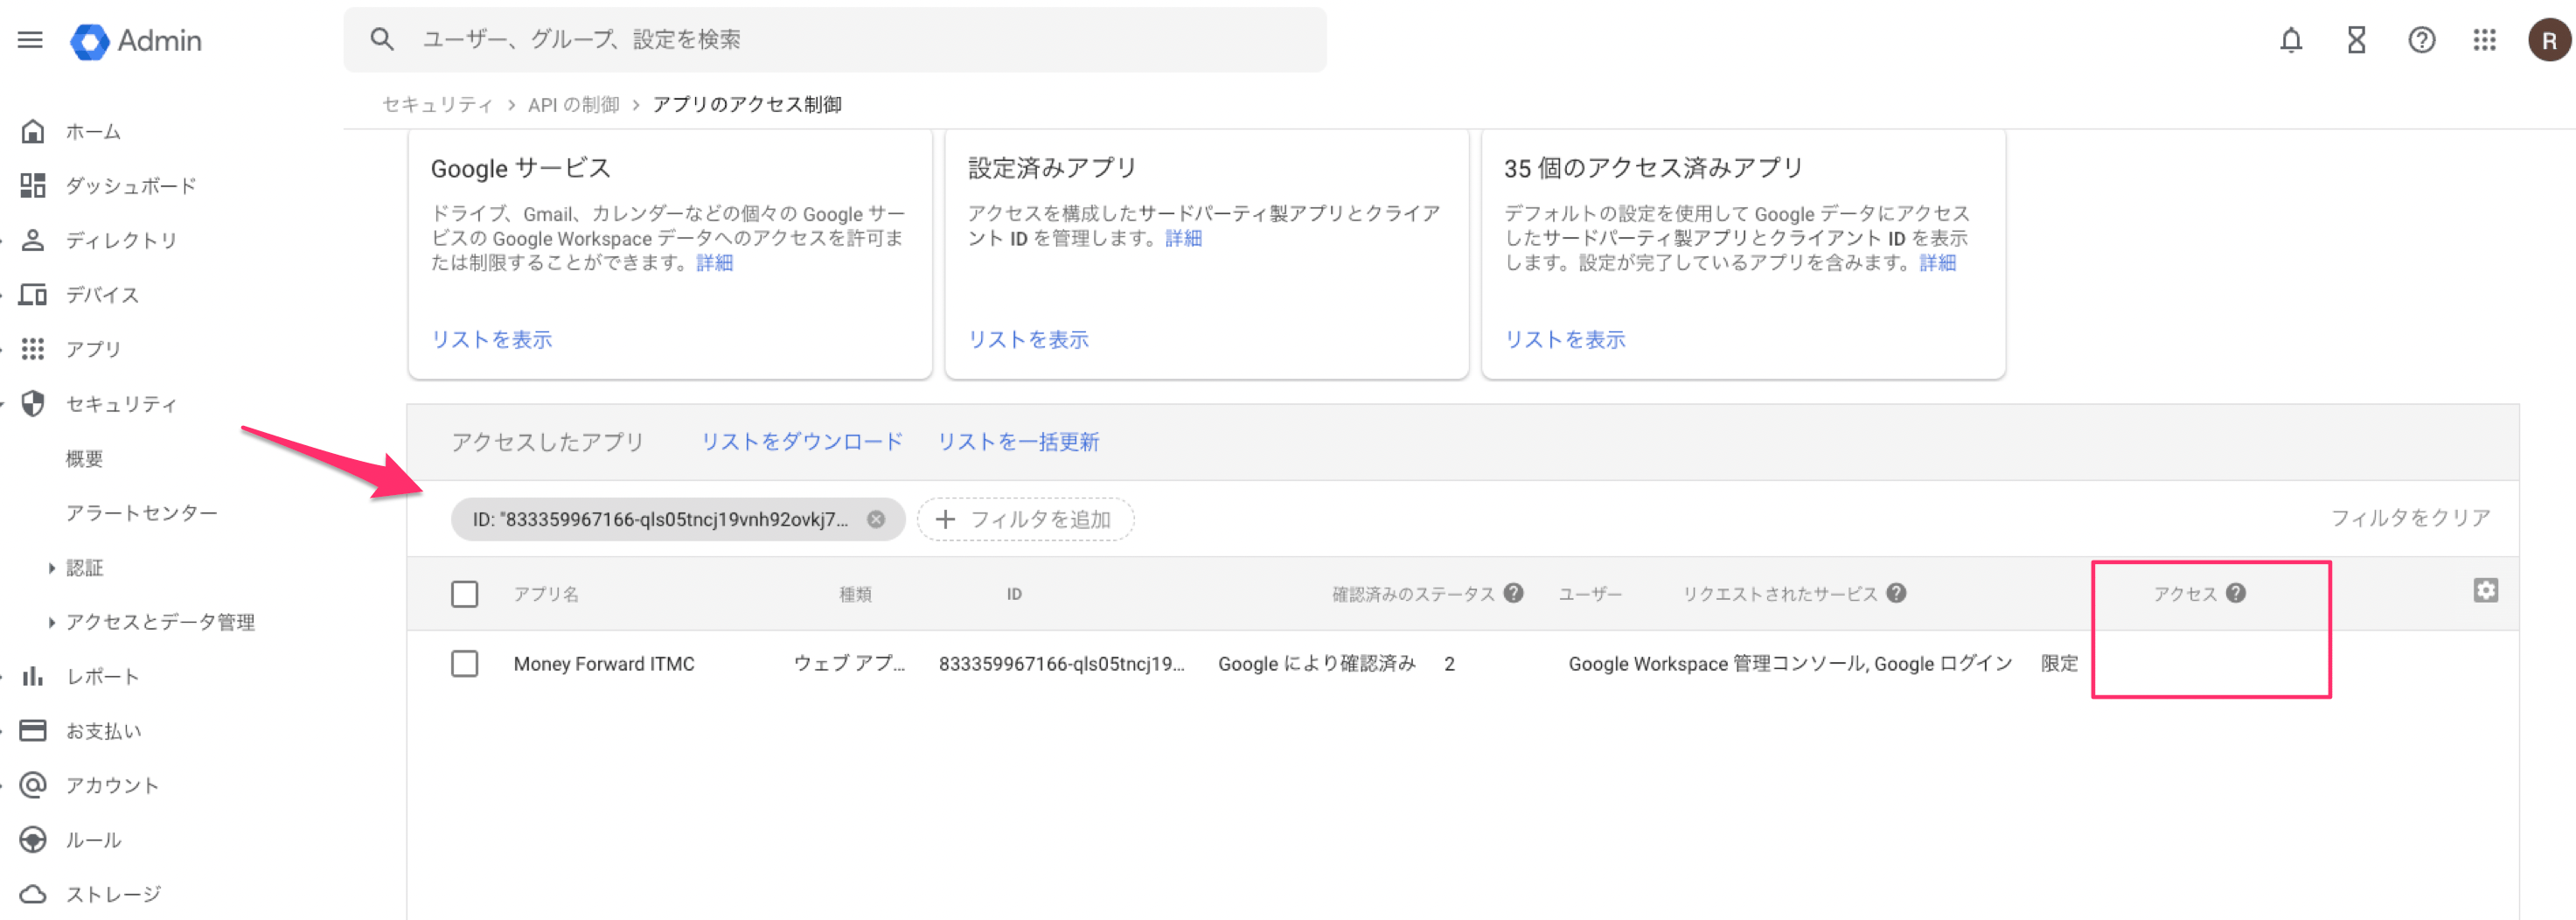Open 詳細 link in アクセス済みアプリ card
The height and width of the screenshot is (920, 2576).
pos(1937,262)
